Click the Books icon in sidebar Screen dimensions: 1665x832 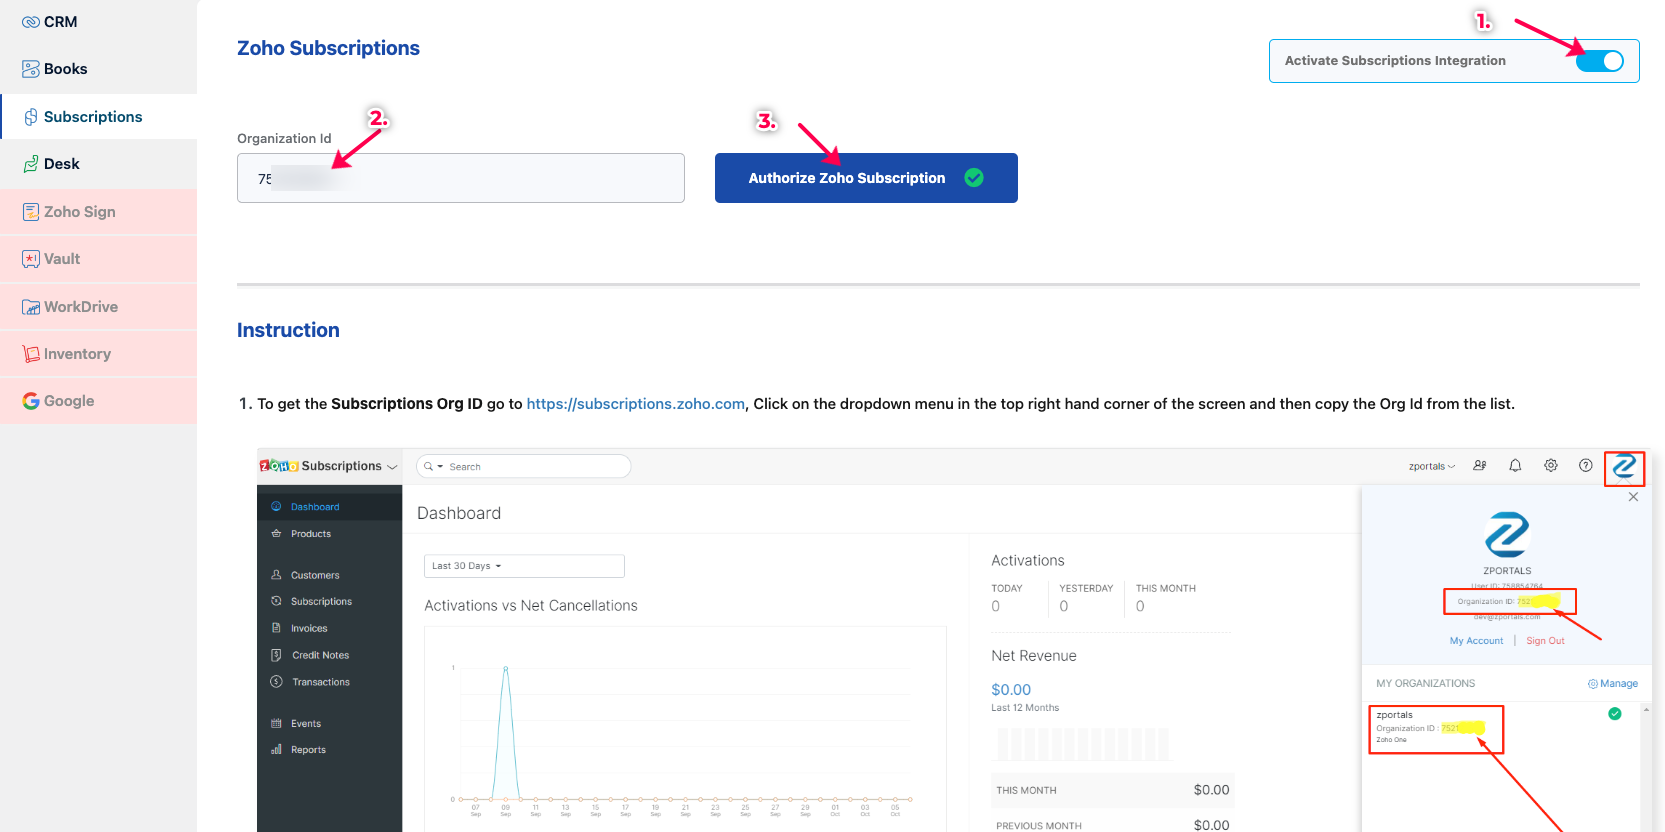coord(31,69)
